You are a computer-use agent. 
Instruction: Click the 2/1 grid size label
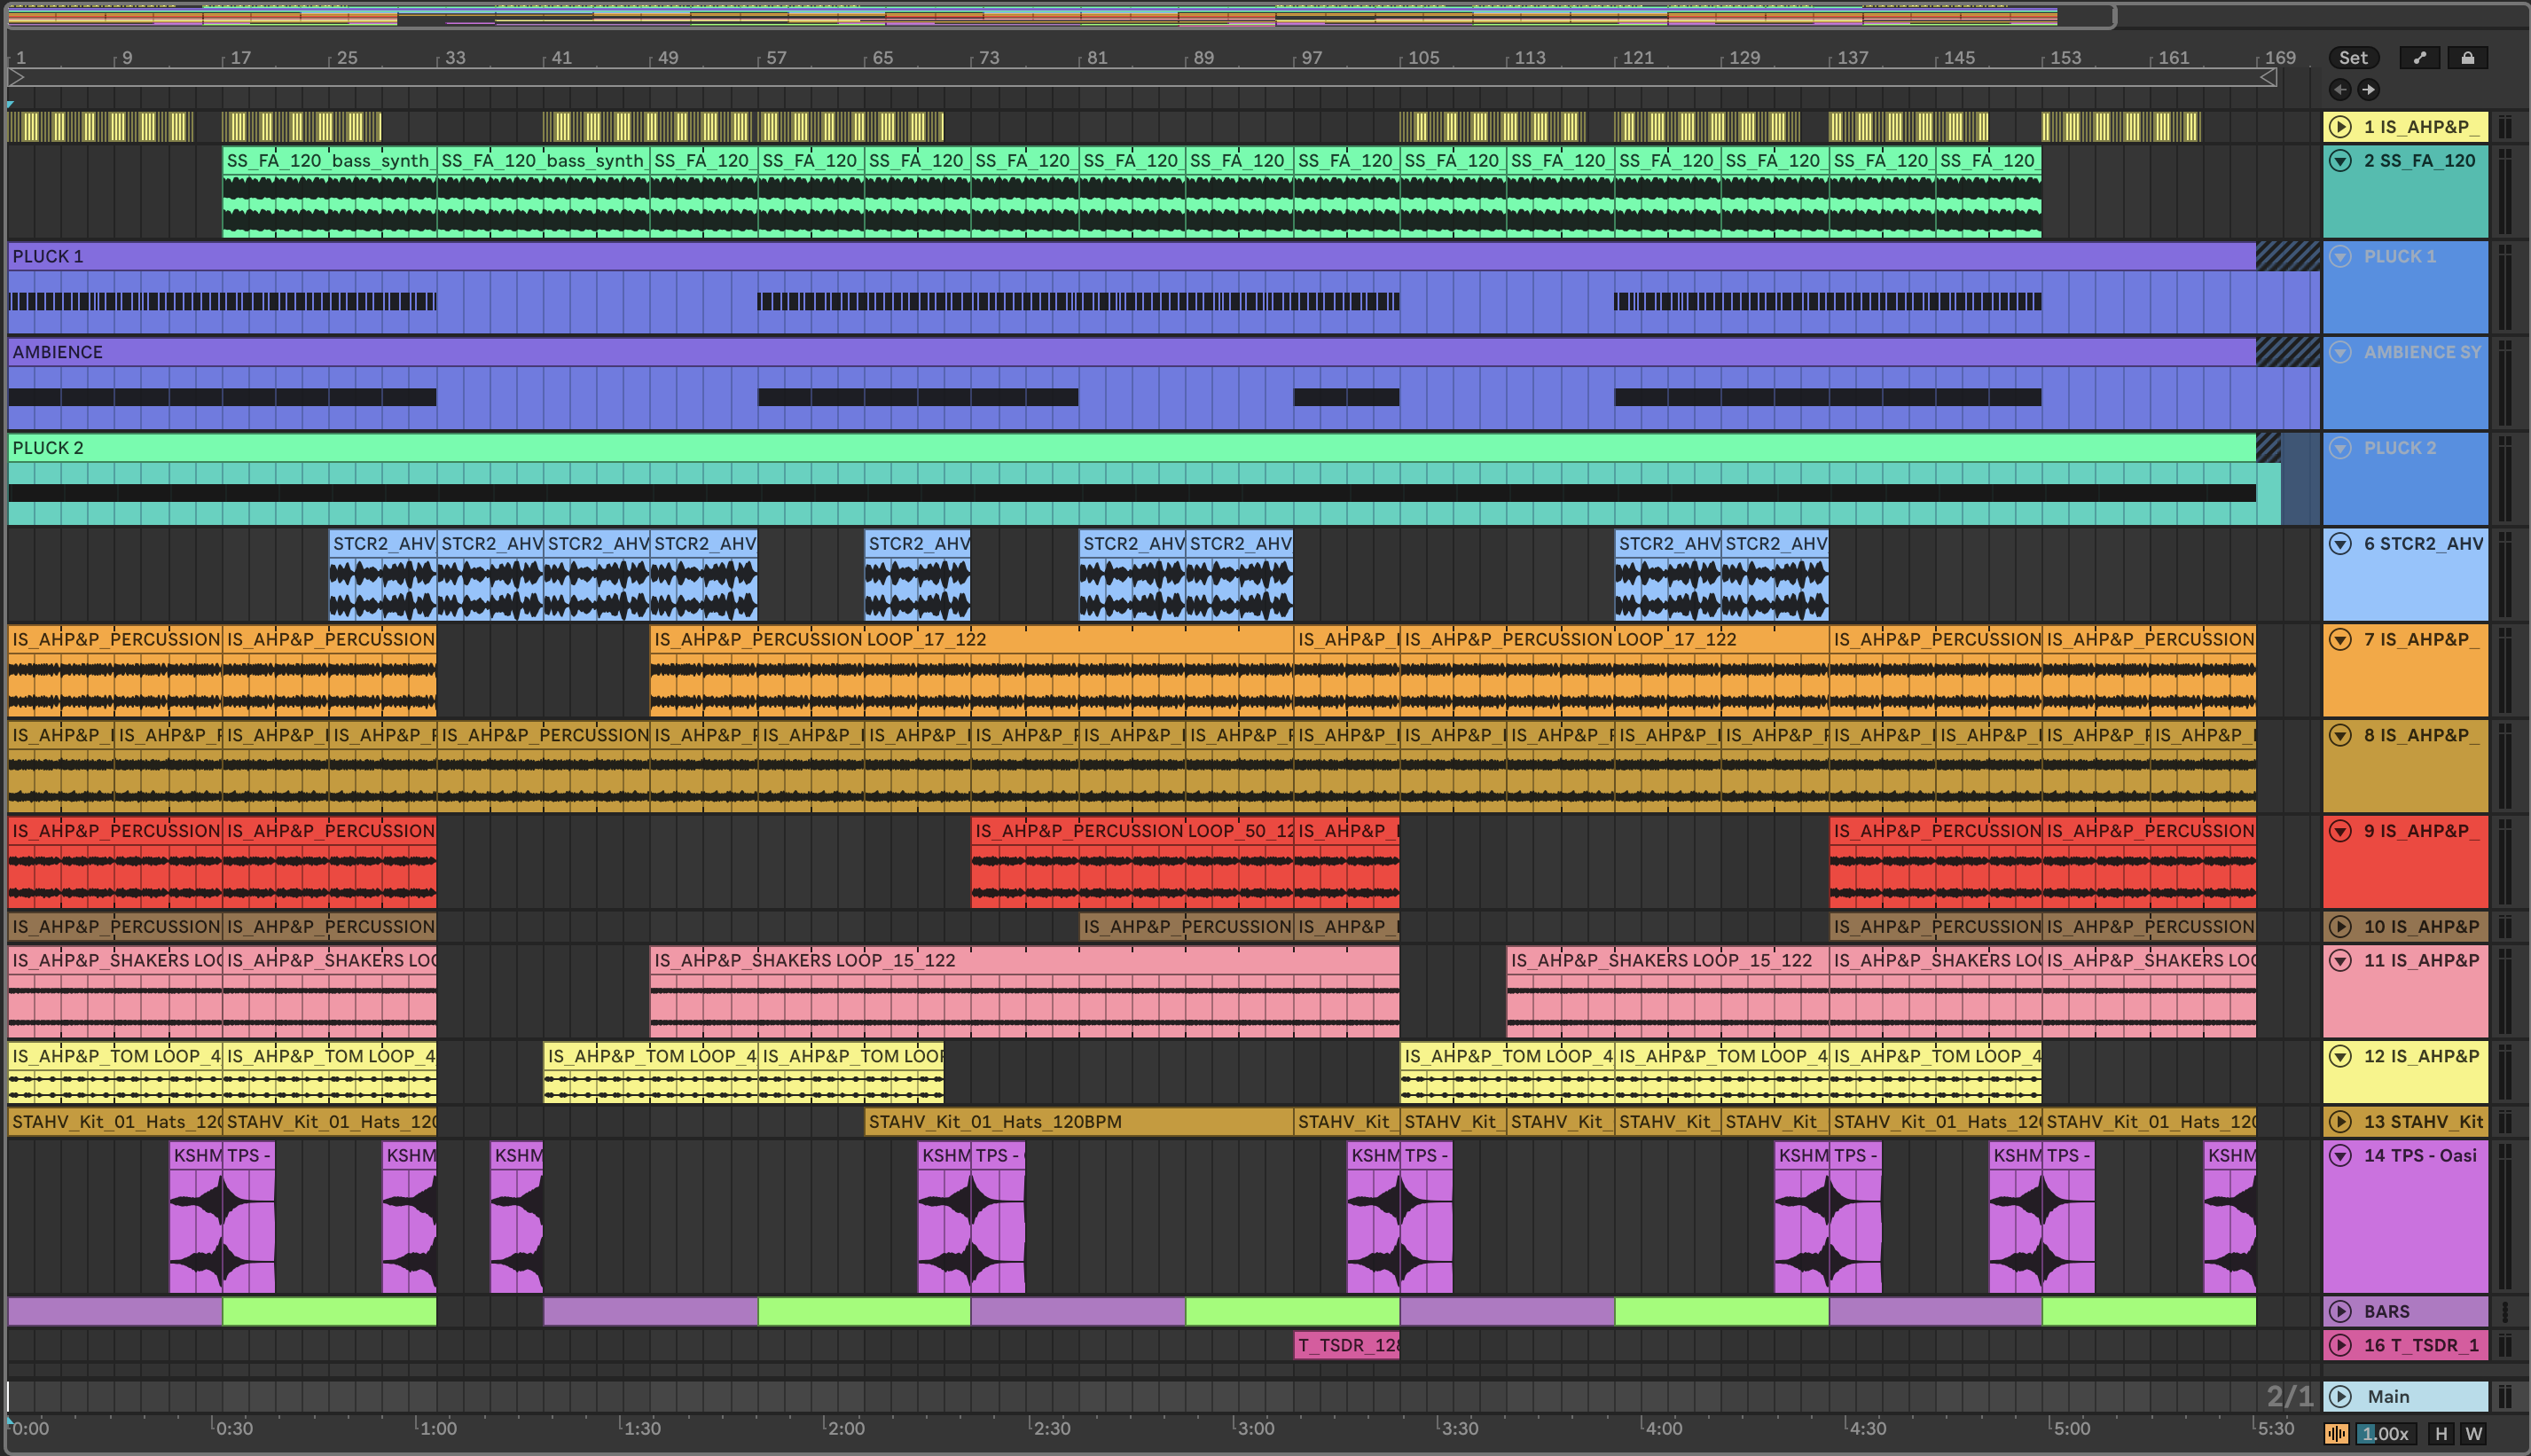coord(2290,1396)
